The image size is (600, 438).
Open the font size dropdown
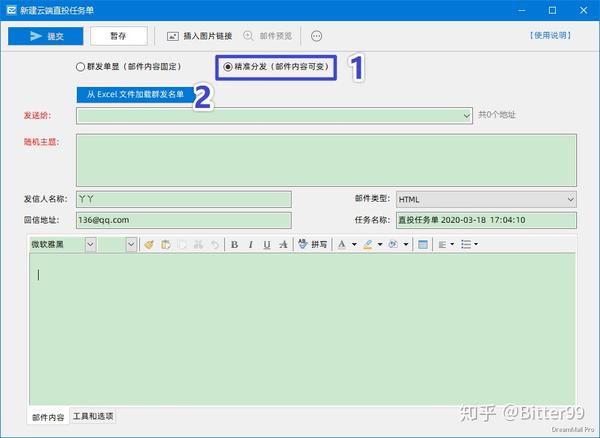pyautogui.click(x=131, y=244)
